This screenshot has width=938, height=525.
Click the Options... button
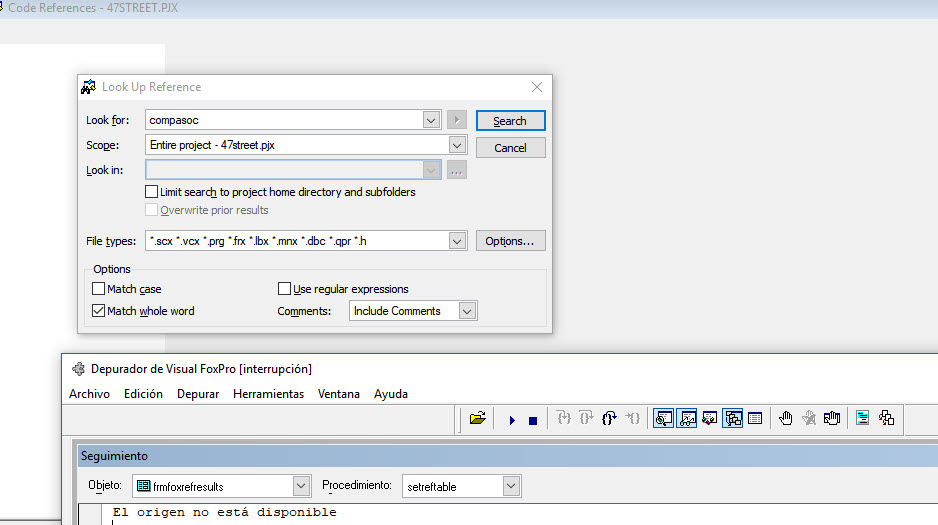[x=510, y=241]
